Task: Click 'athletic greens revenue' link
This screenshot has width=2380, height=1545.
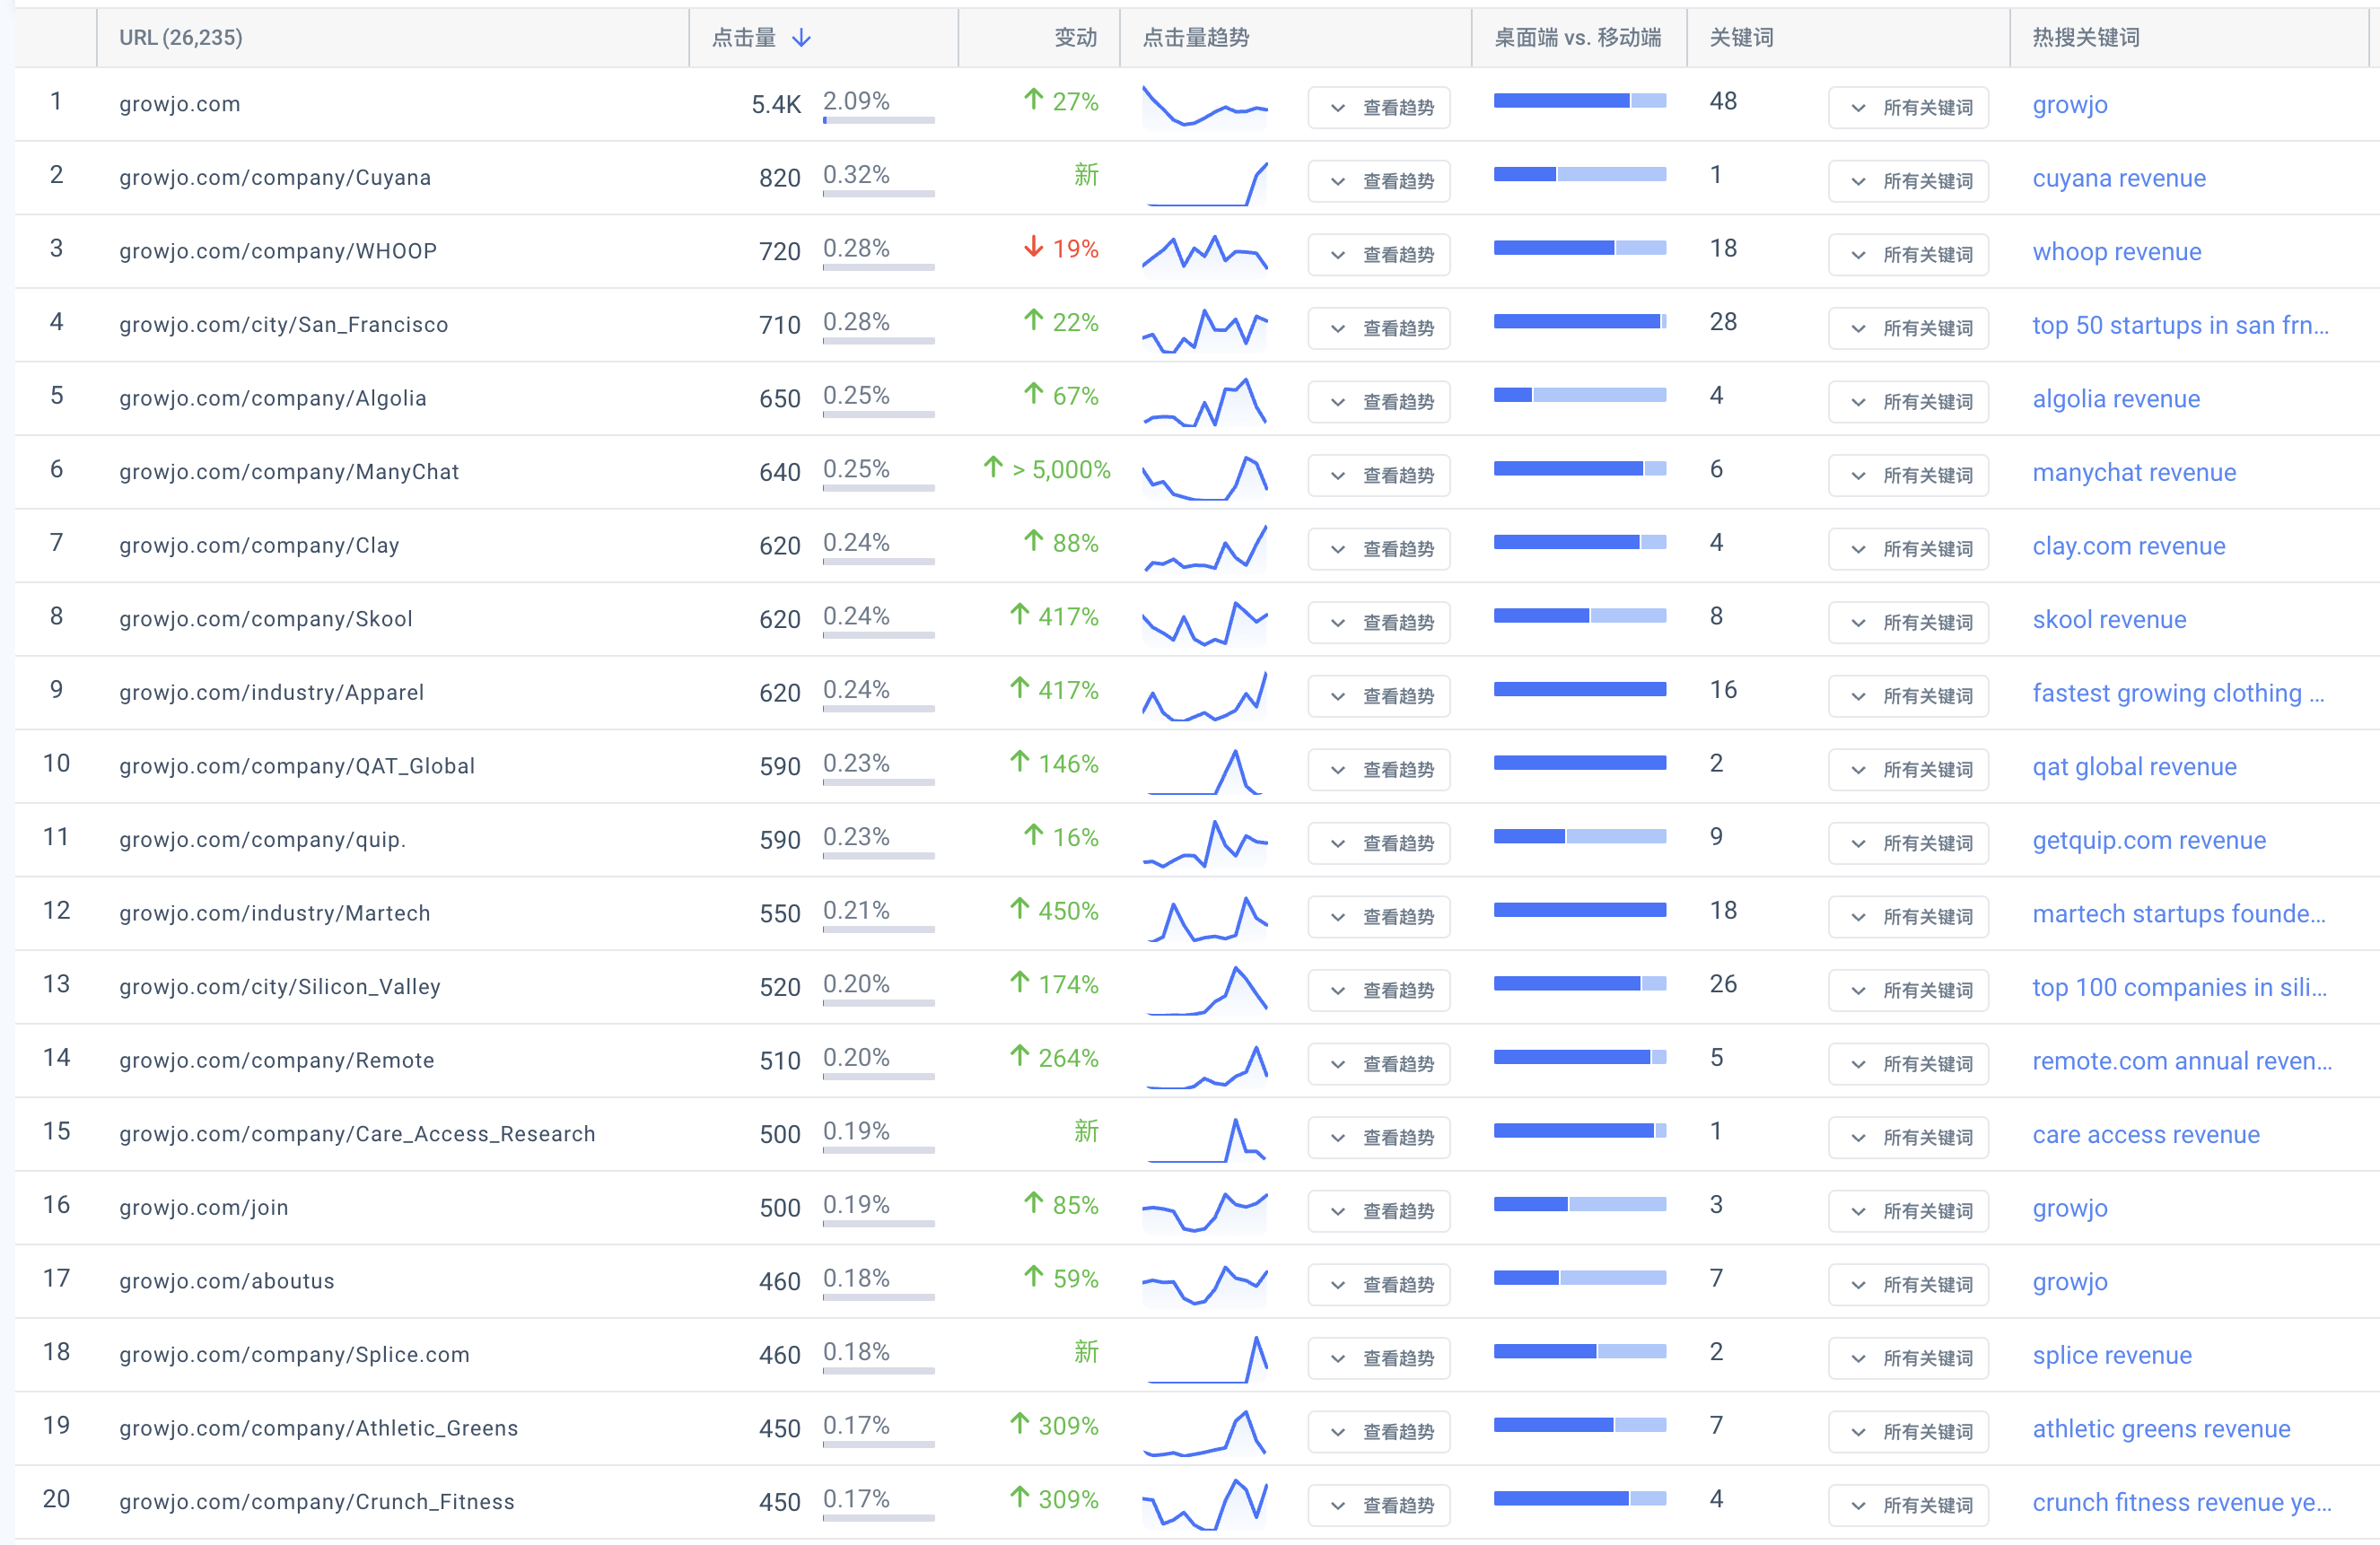Action: tap(2161, 1429)
